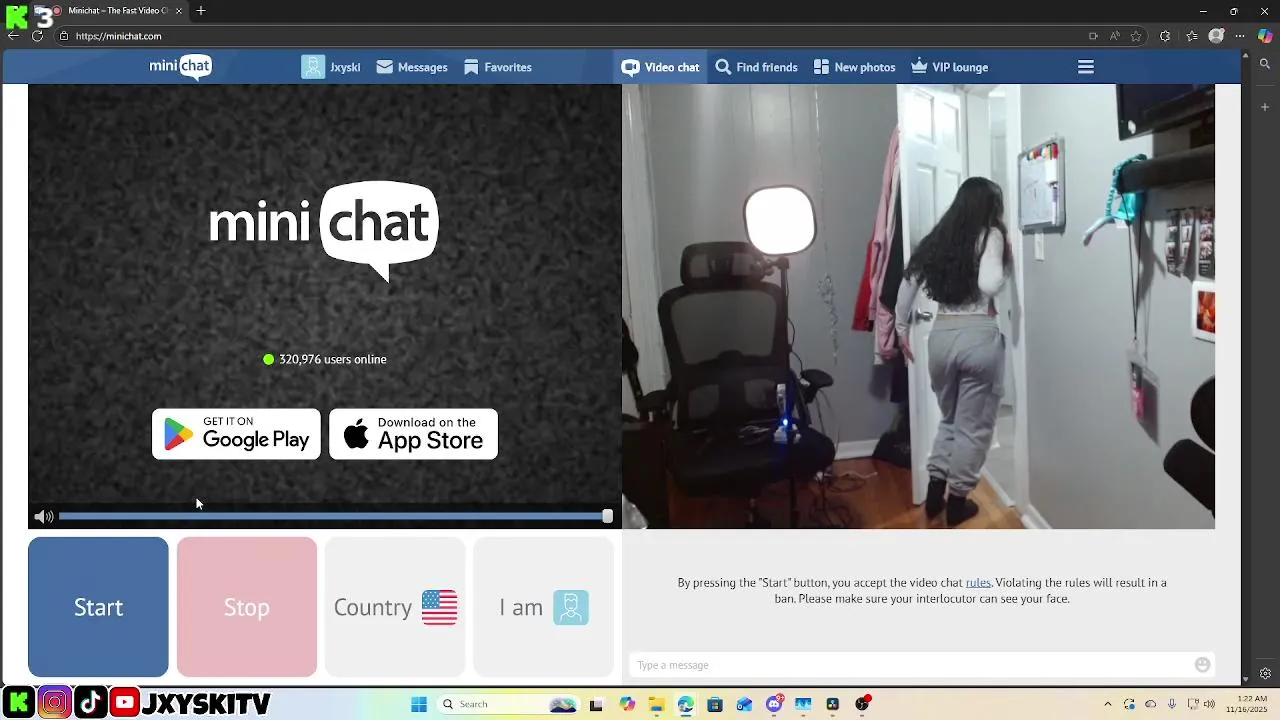Viewport: 1280px width, 720px height.
Task: Open File Explorer from taskbar
Action: pos(656,704)
